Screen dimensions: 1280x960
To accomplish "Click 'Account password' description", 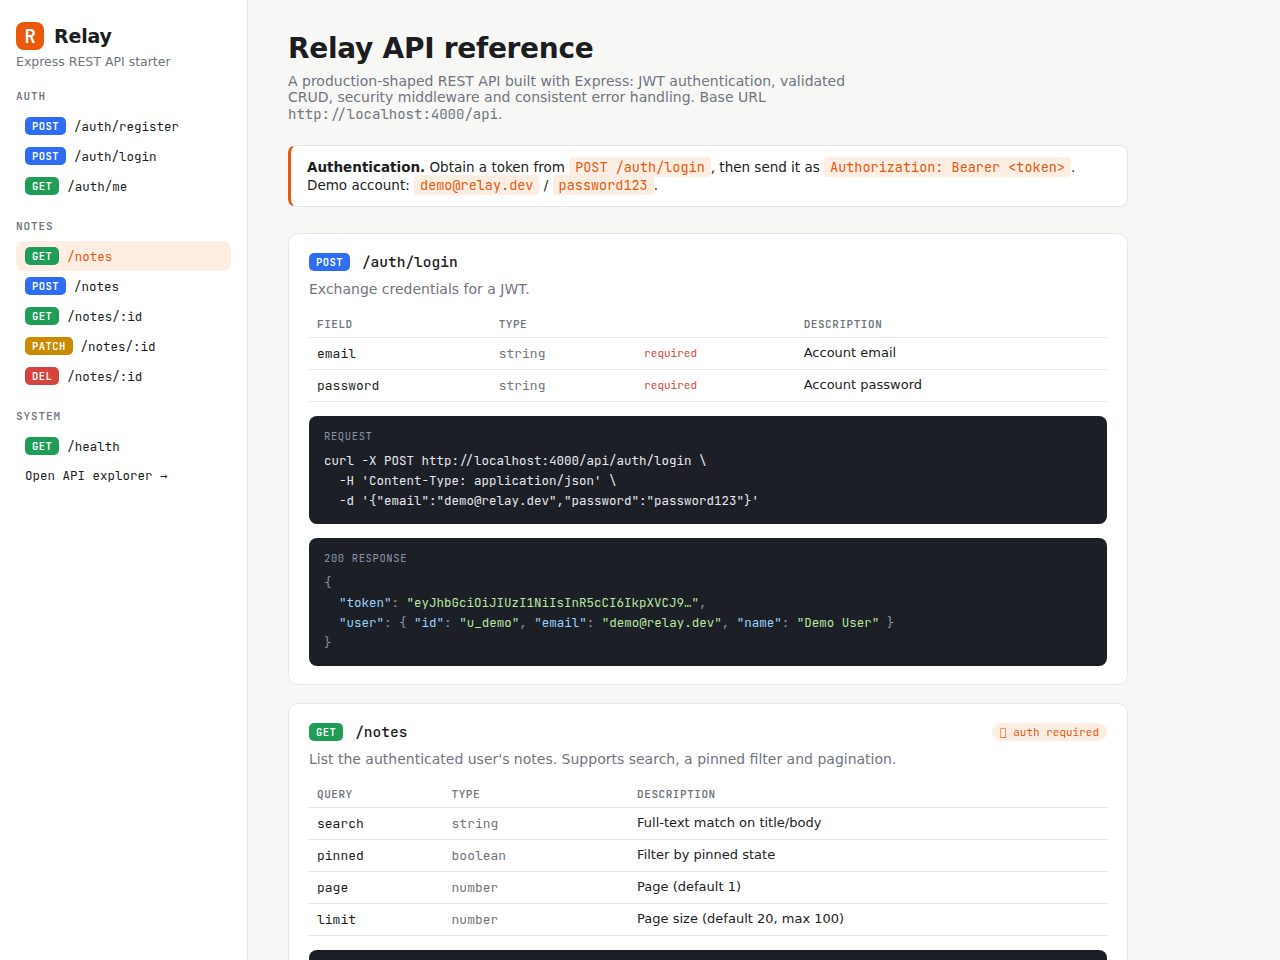I will tap(863, 385).
